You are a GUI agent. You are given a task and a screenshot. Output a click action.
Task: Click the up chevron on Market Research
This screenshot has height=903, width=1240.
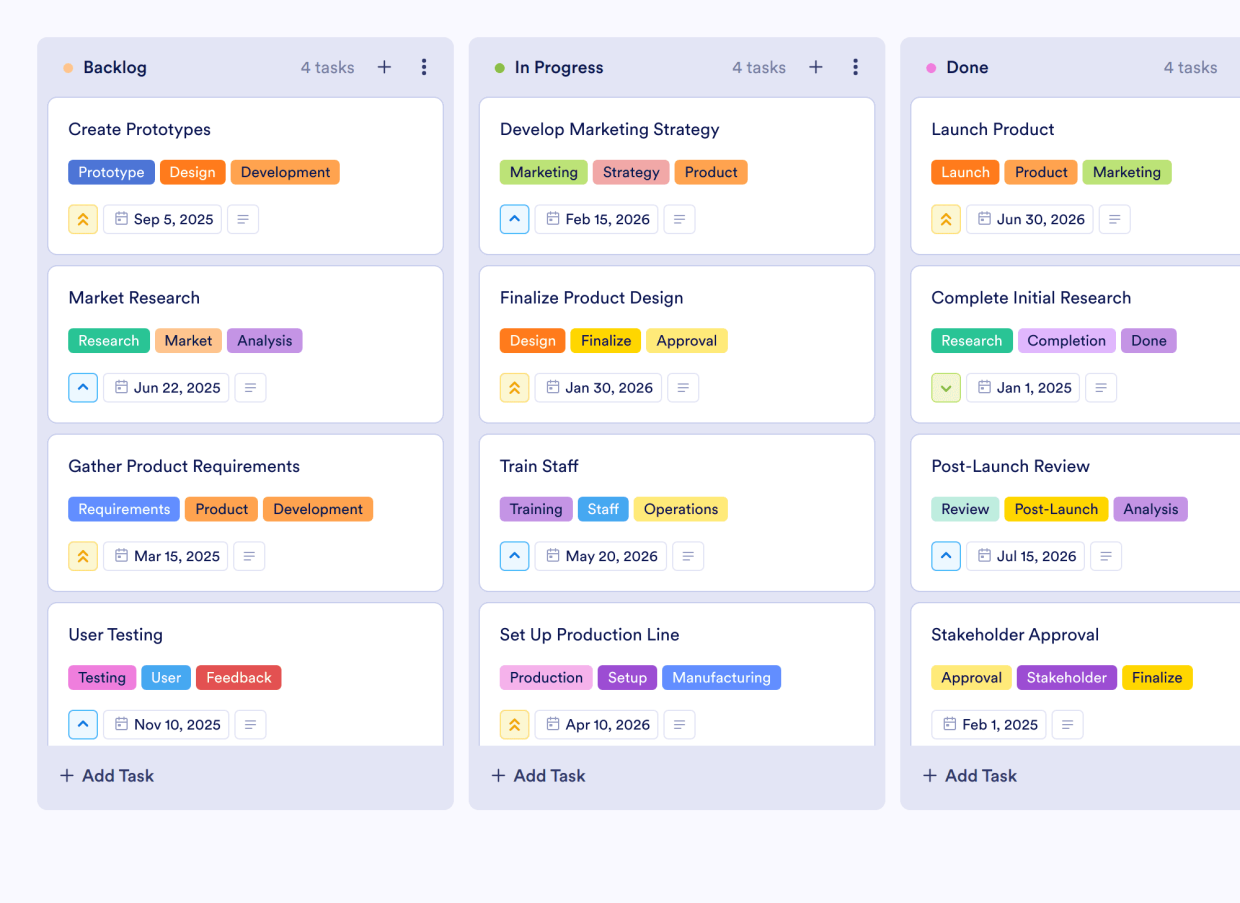(83, 387)
